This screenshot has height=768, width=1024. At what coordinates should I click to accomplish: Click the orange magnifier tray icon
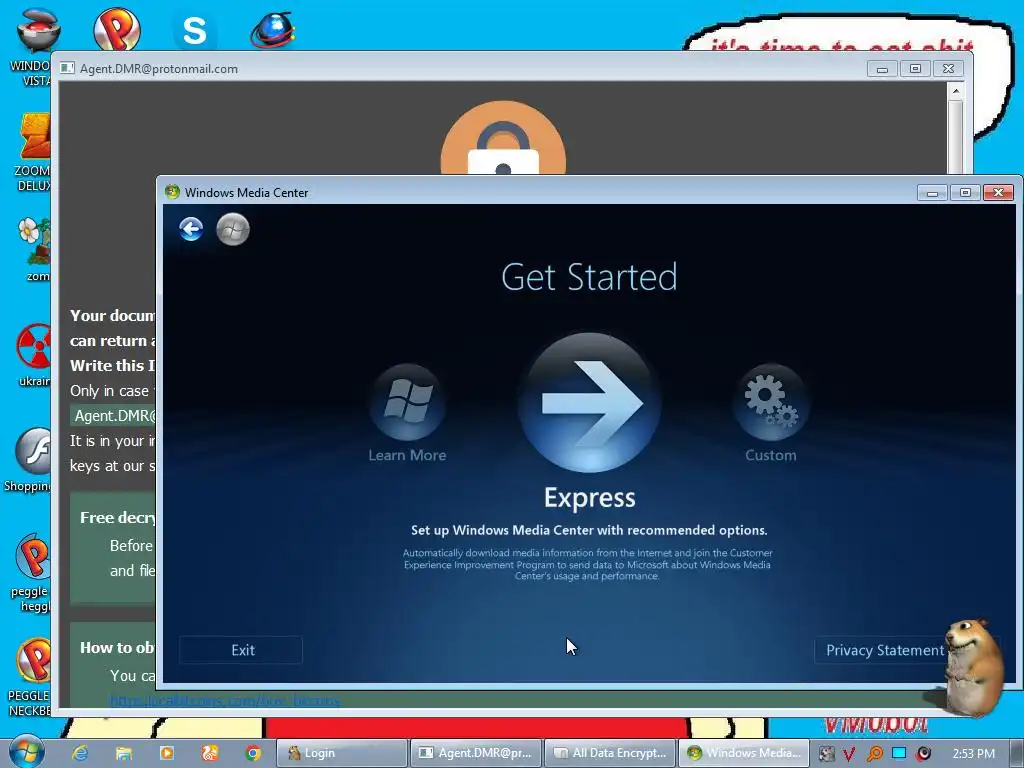(874, 754)
